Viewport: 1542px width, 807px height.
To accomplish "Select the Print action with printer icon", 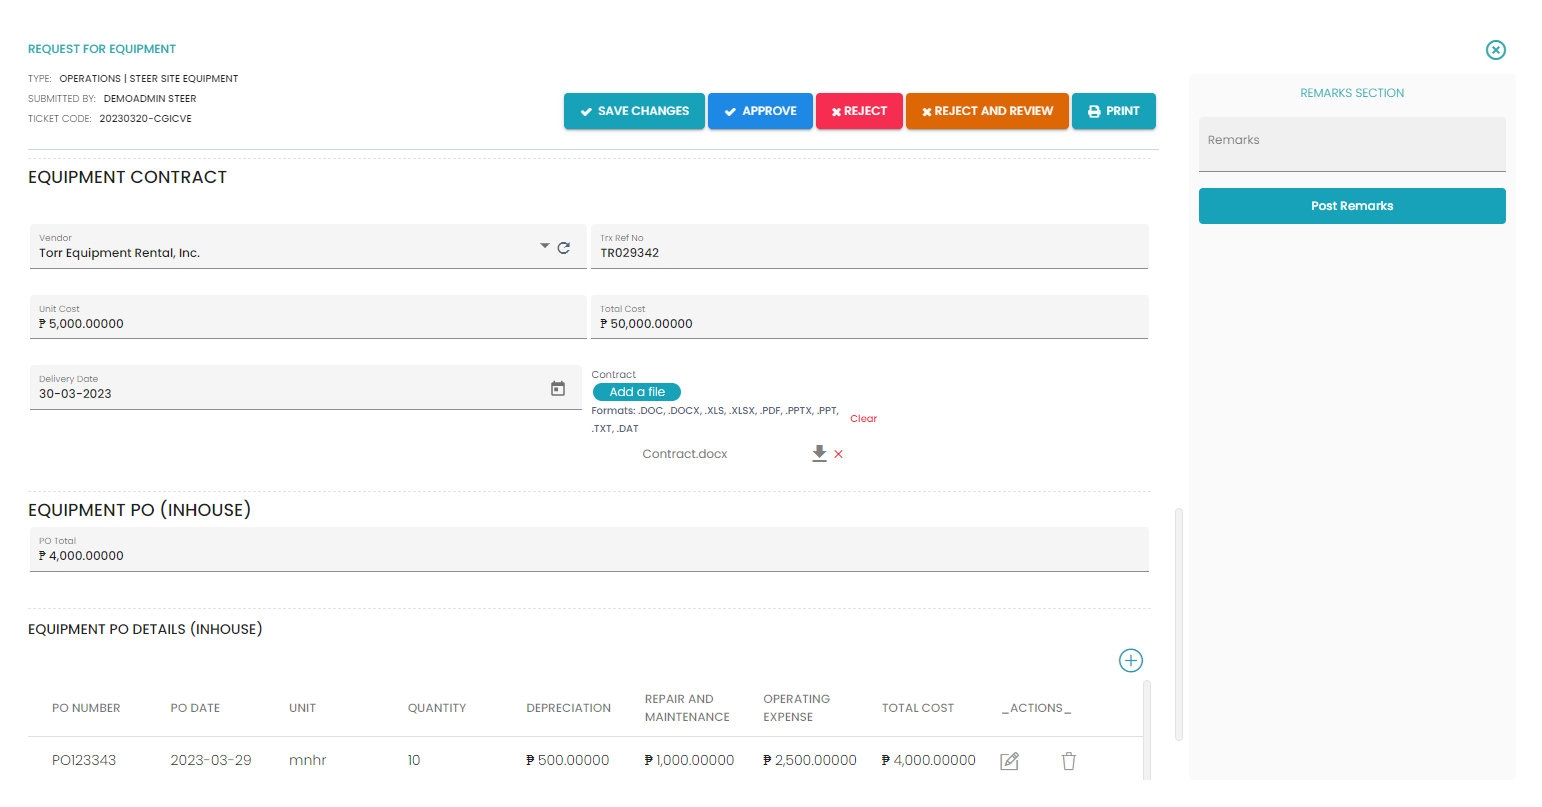I will (x=1113, y=111).
